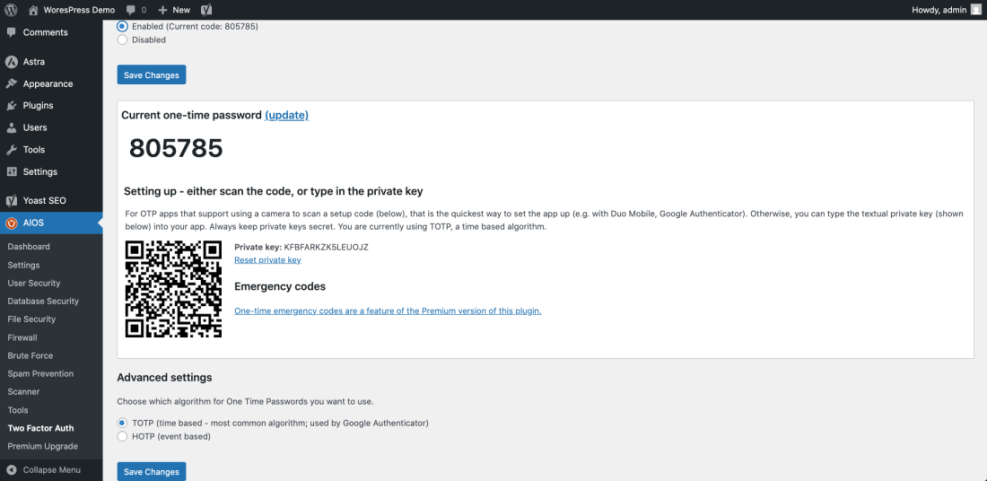Select the Enabled two-factor option
The image size is (987, 481).
coord(122,26)
